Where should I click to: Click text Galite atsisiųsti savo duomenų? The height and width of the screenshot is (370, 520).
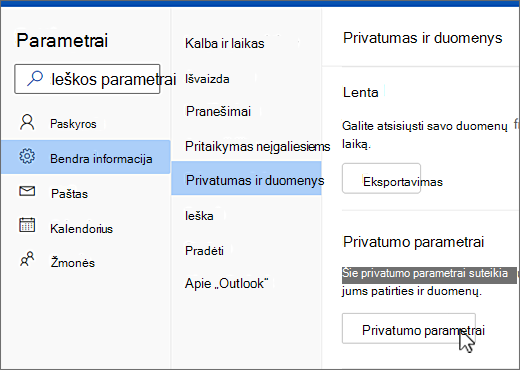pos(425,126)
